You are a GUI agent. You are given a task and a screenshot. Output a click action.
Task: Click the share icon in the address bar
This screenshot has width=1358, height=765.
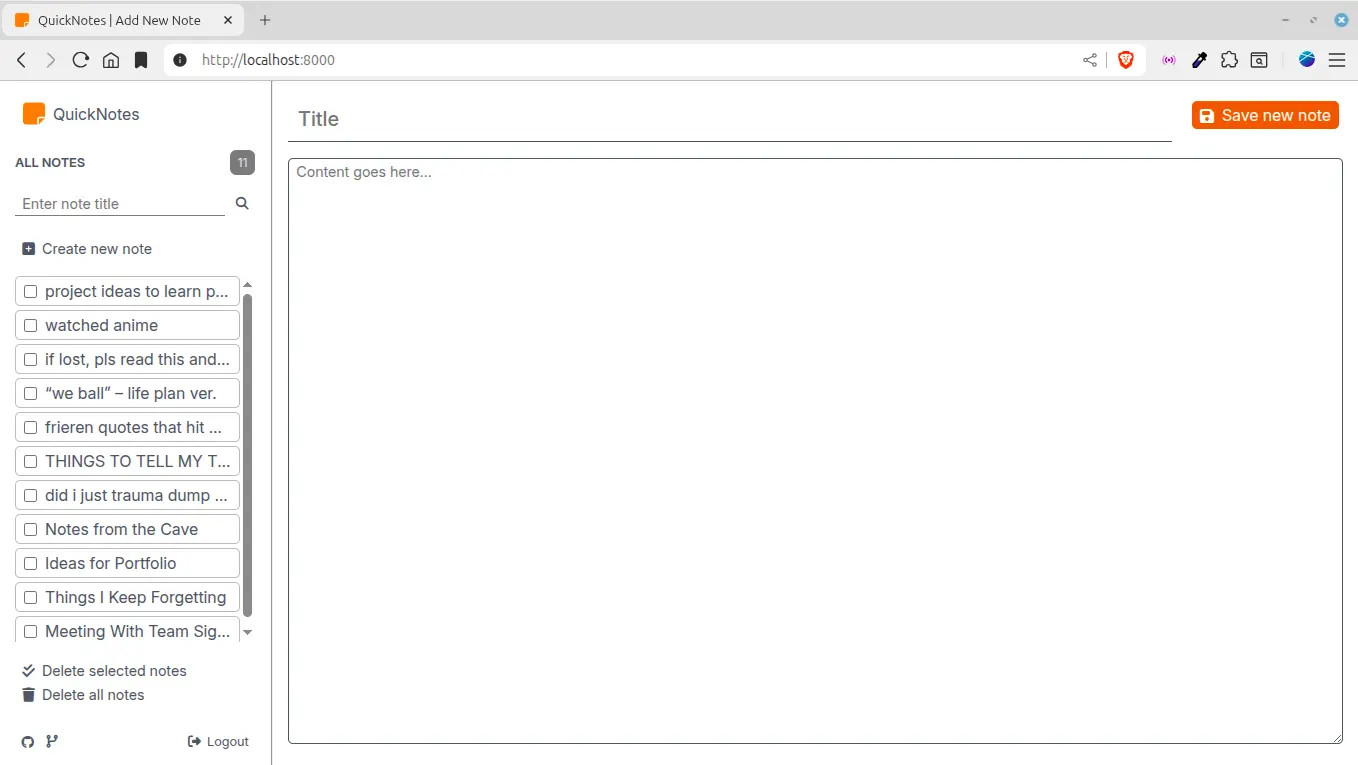(x=1089, y=60)
